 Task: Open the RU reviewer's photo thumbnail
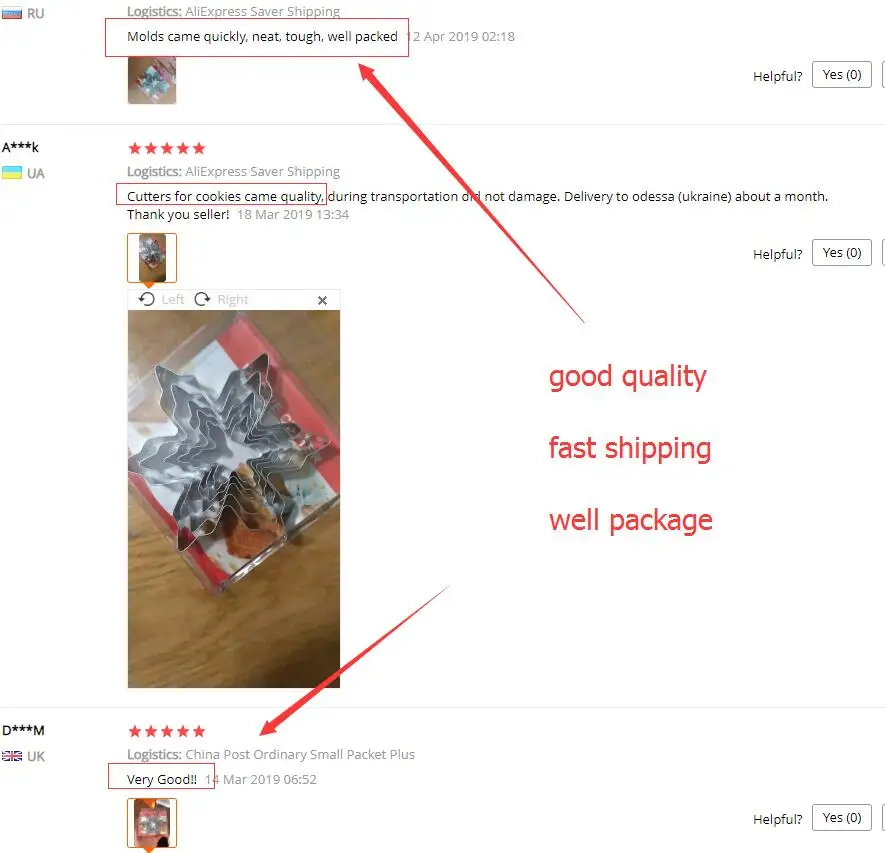pyautogui.click(x=152, y=80)
